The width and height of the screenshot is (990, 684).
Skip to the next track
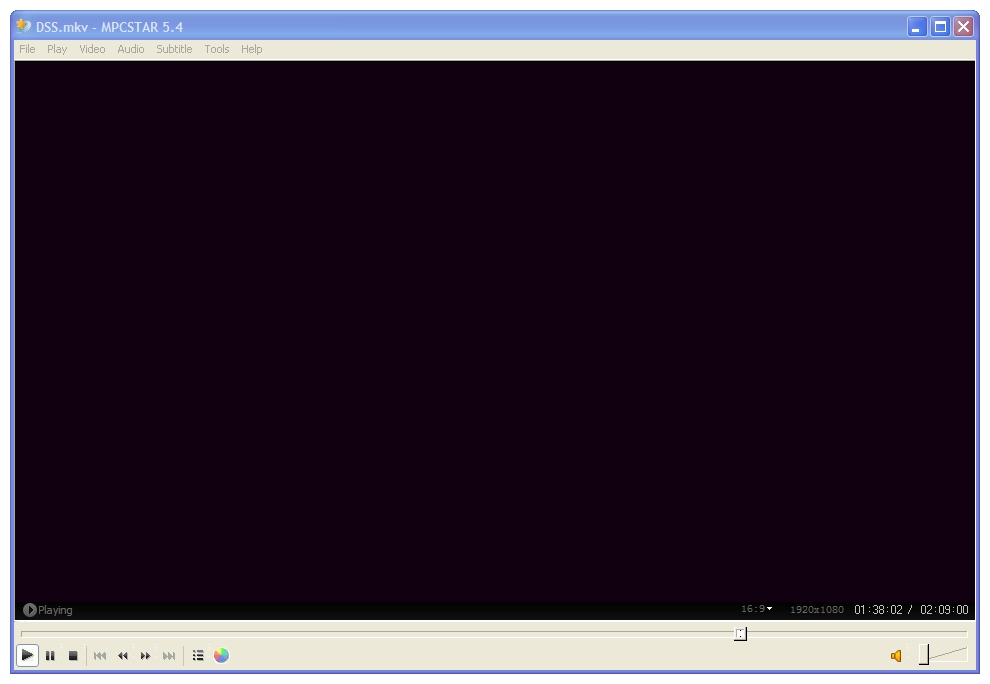click(x=169, y=656)
